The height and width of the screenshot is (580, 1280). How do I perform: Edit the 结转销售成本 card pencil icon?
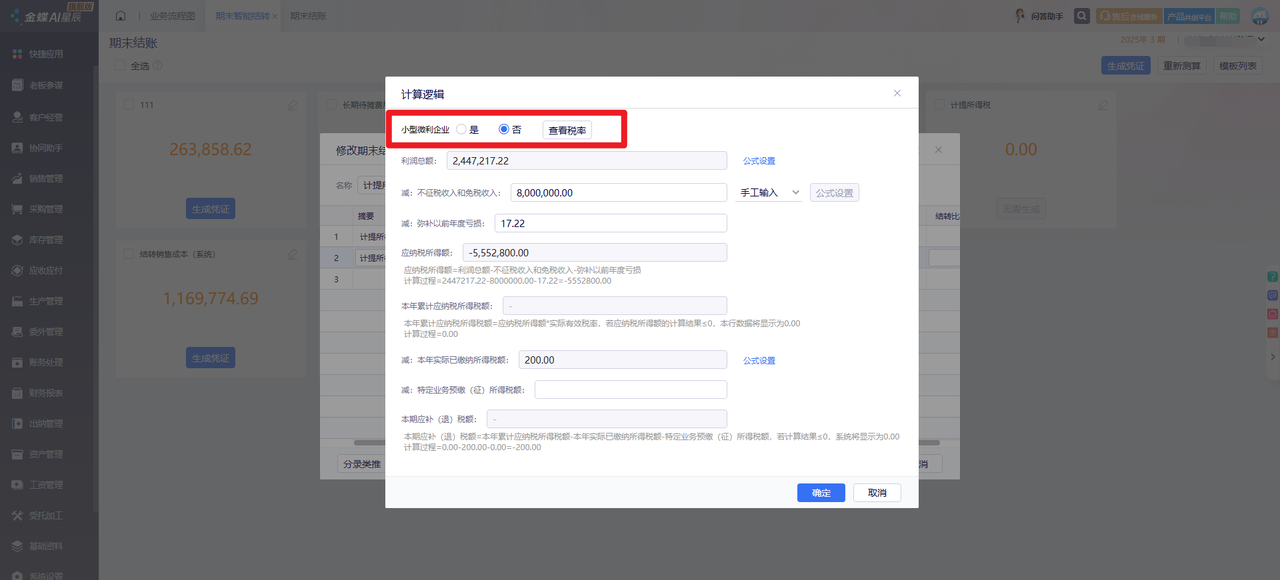(293, 255)
